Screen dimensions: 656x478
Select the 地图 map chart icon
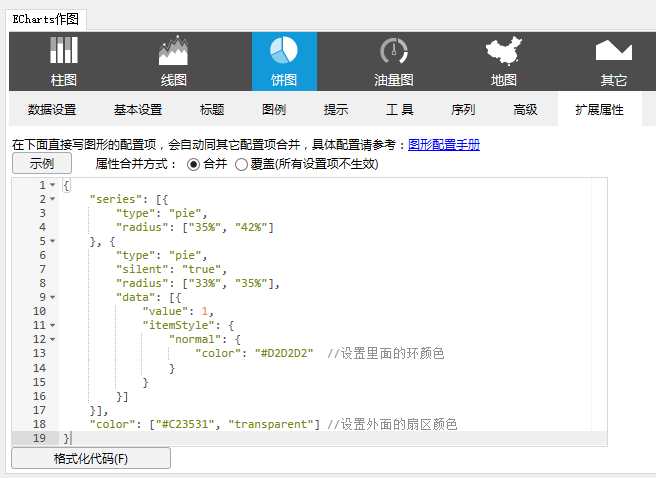(x=504, y=61)
